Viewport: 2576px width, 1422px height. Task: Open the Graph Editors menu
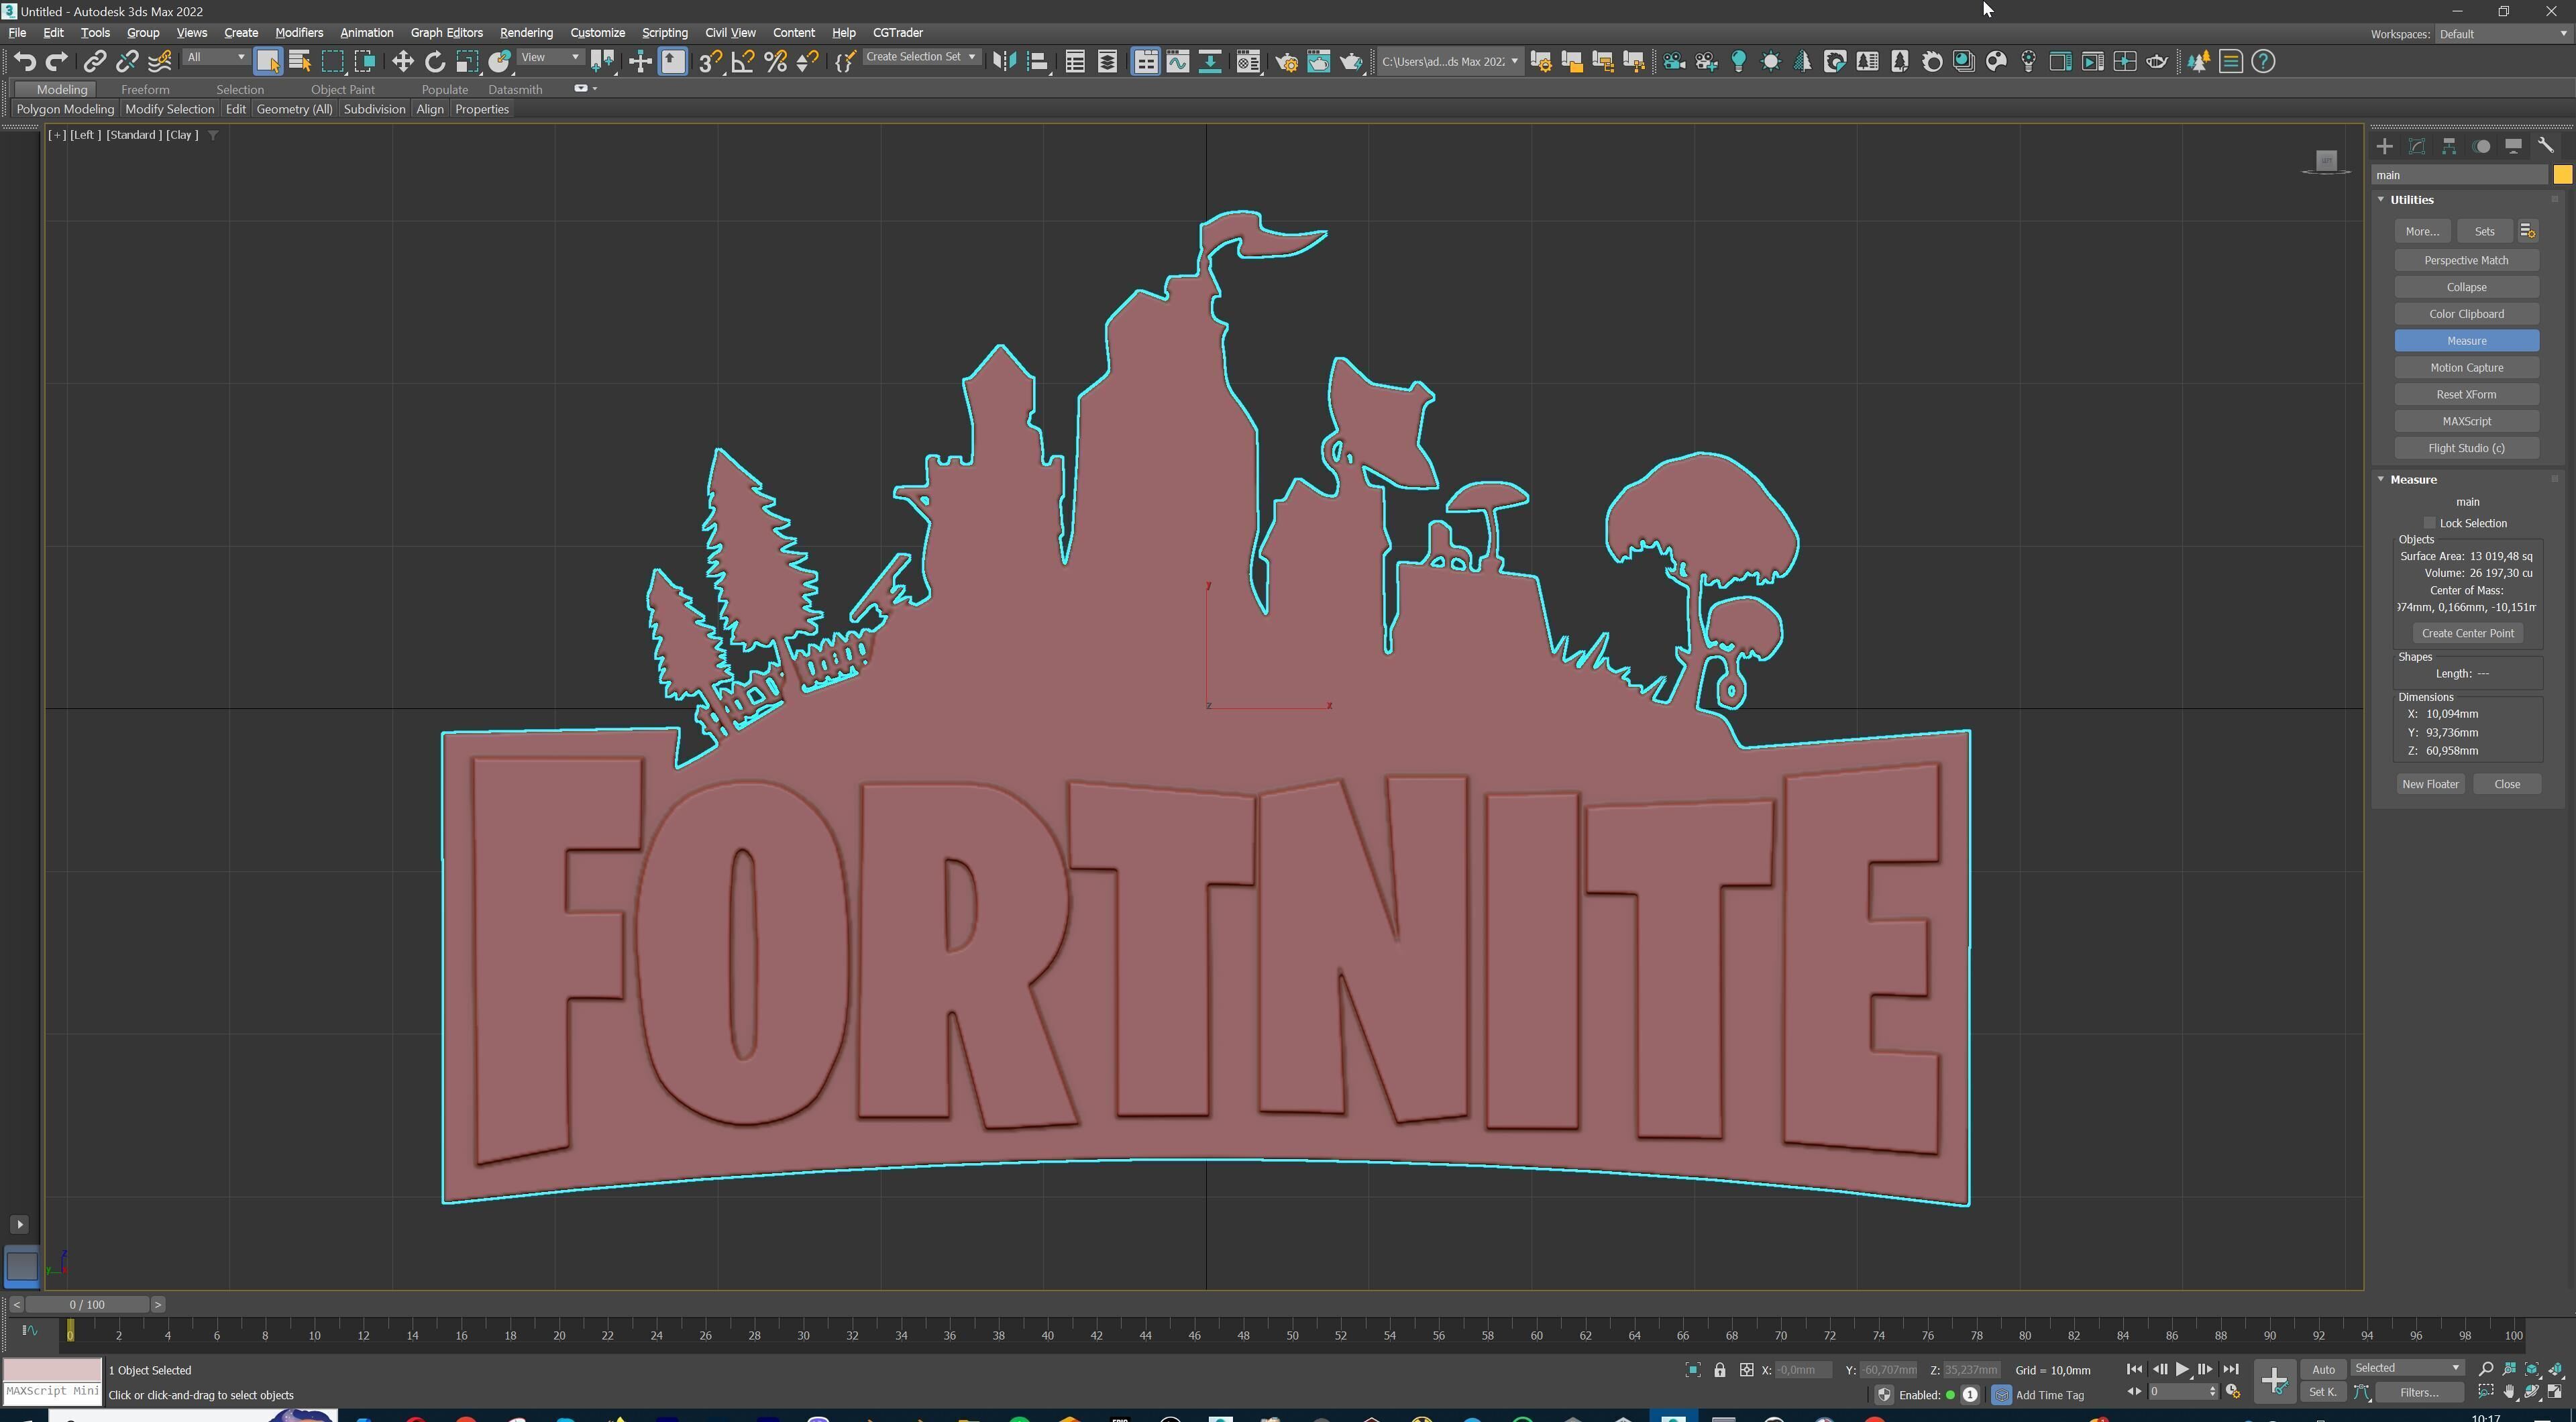tap(446, 33)
